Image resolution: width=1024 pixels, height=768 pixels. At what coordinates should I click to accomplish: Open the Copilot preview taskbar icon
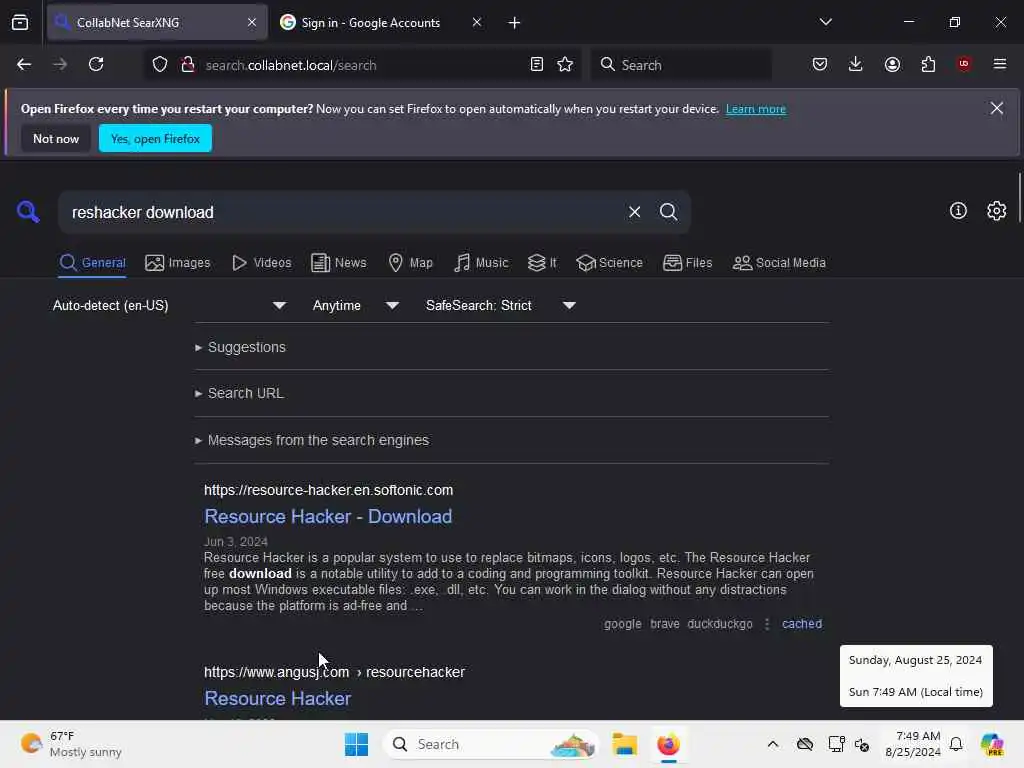[992, 744]
